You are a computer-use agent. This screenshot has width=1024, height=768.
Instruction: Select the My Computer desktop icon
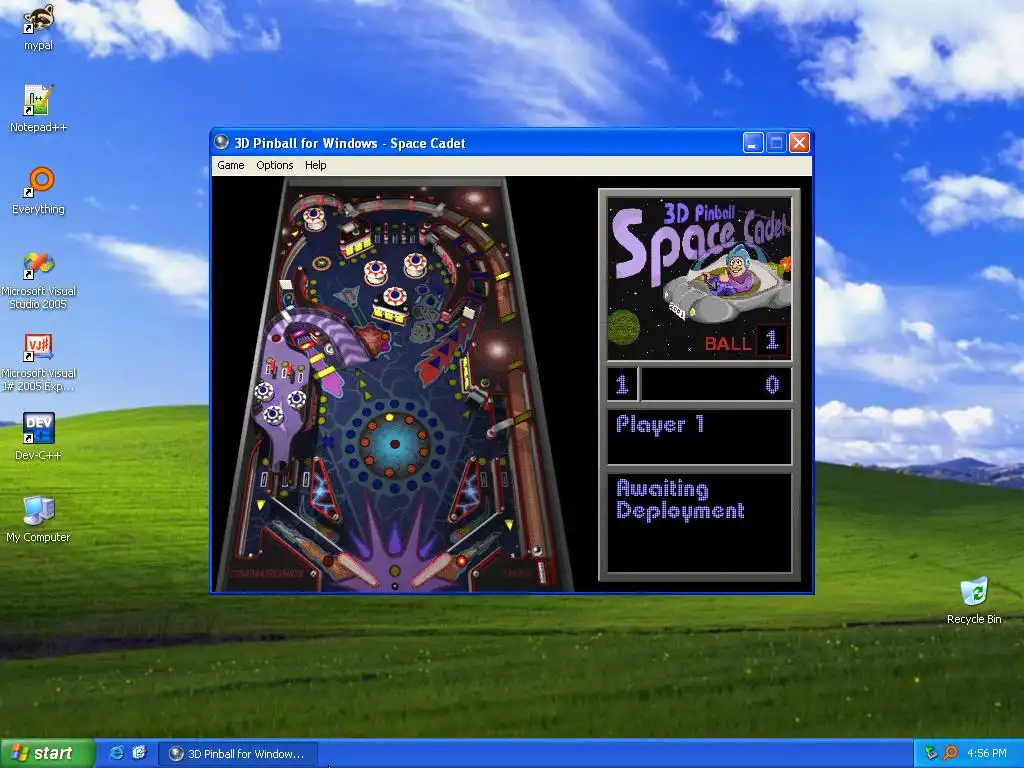(38, 519)
